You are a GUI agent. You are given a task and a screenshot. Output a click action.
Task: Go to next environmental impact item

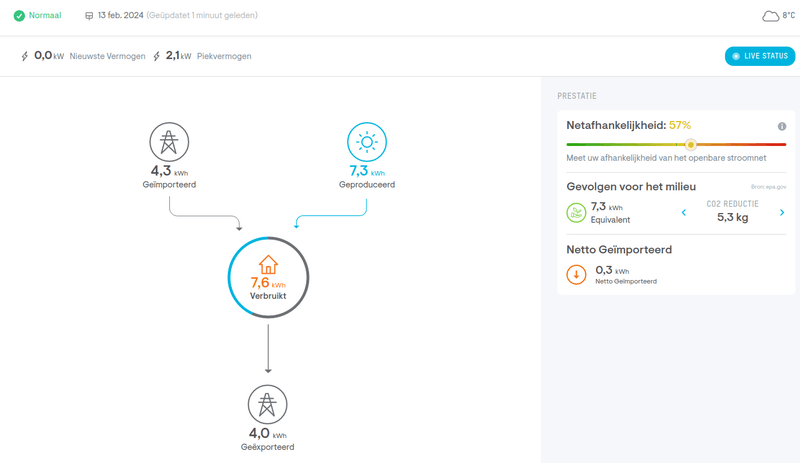[782, 212]
